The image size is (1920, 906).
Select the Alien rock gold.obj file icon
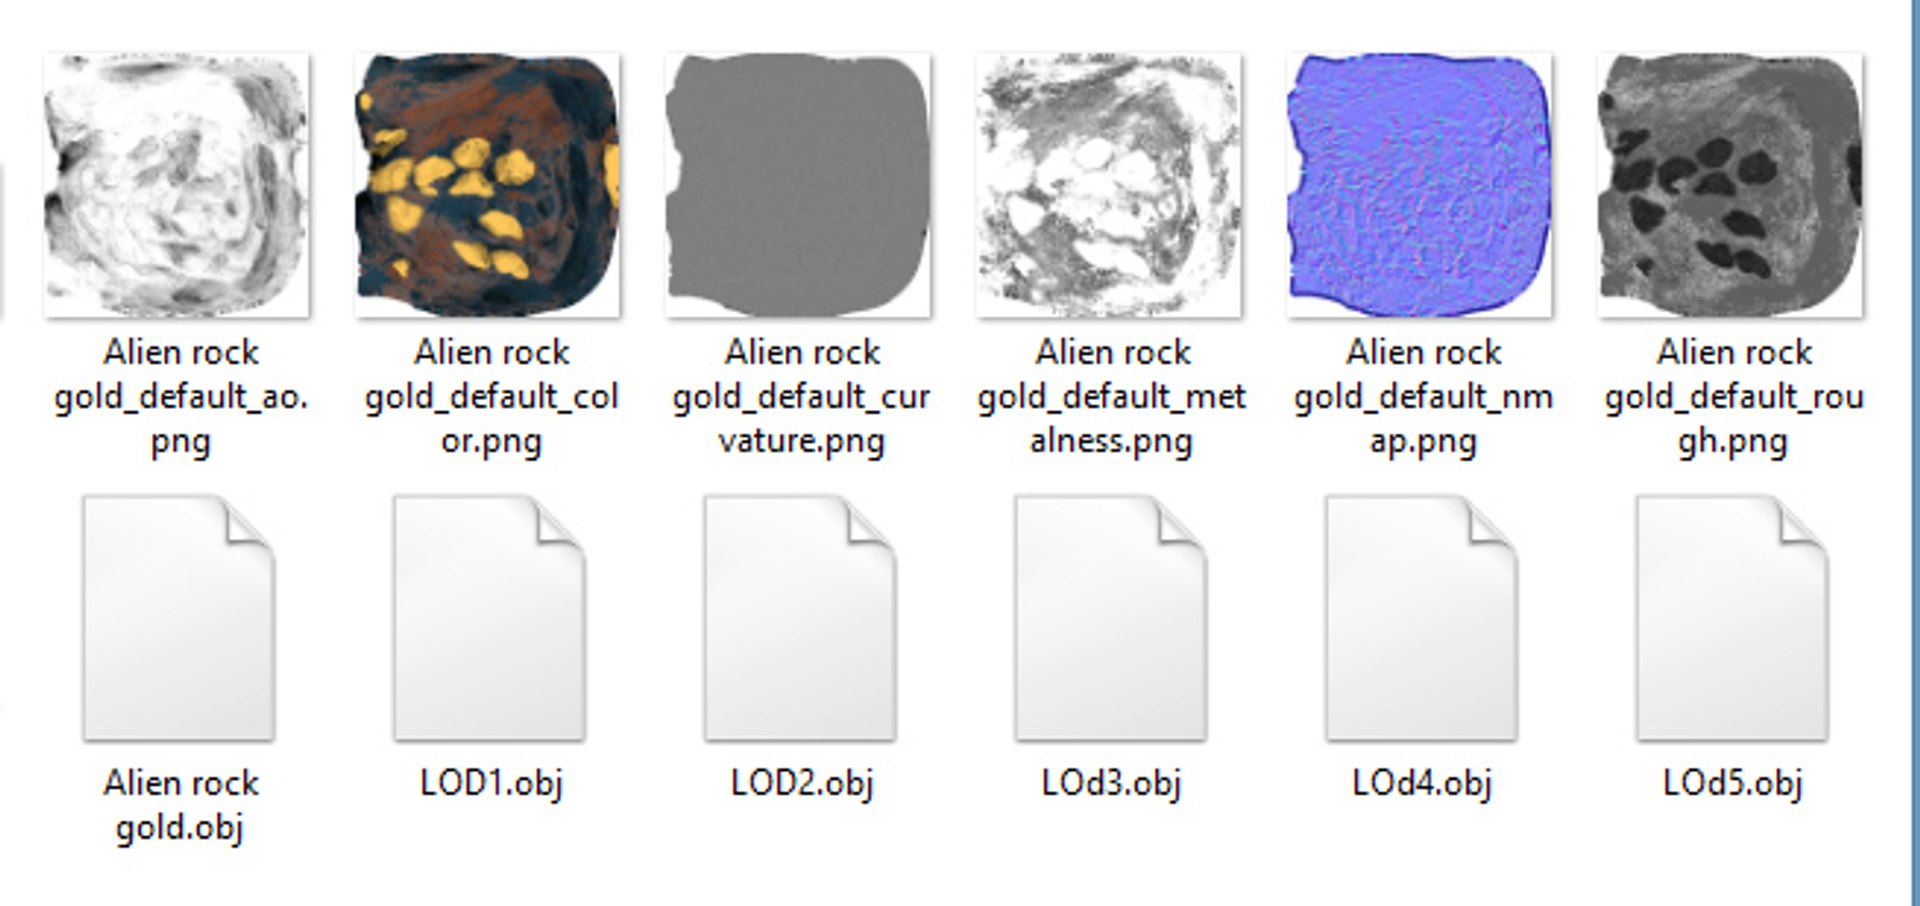(x=179, y=619)
